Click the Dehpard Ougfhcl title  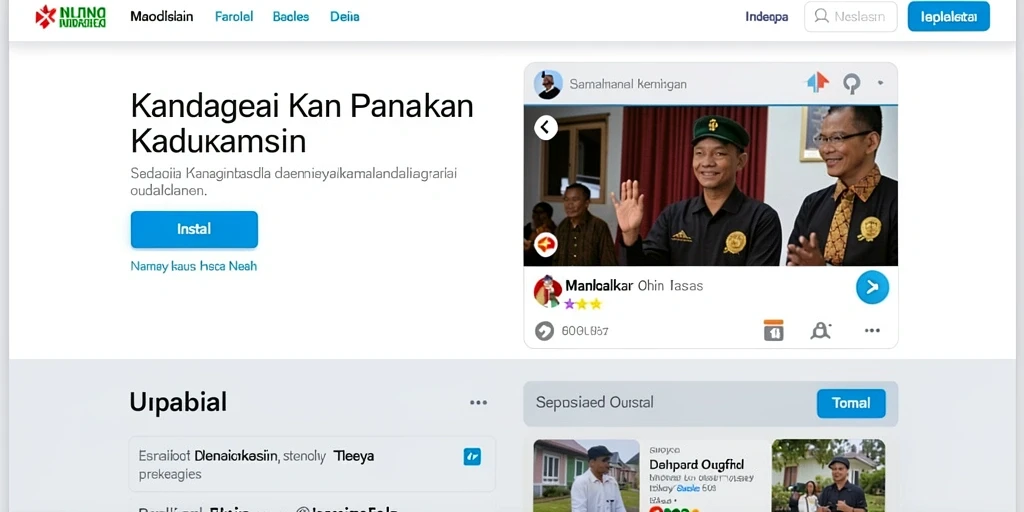pos(697,465)
